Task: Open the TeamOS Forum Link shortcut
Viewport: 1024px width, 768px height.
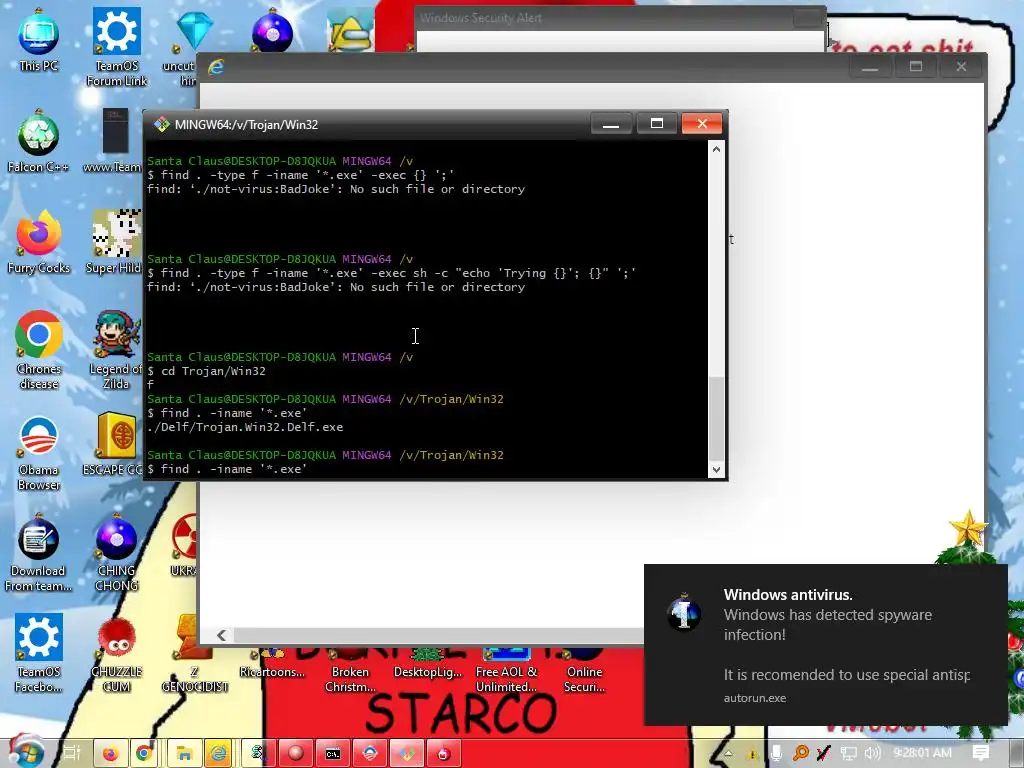Action: 117,47
